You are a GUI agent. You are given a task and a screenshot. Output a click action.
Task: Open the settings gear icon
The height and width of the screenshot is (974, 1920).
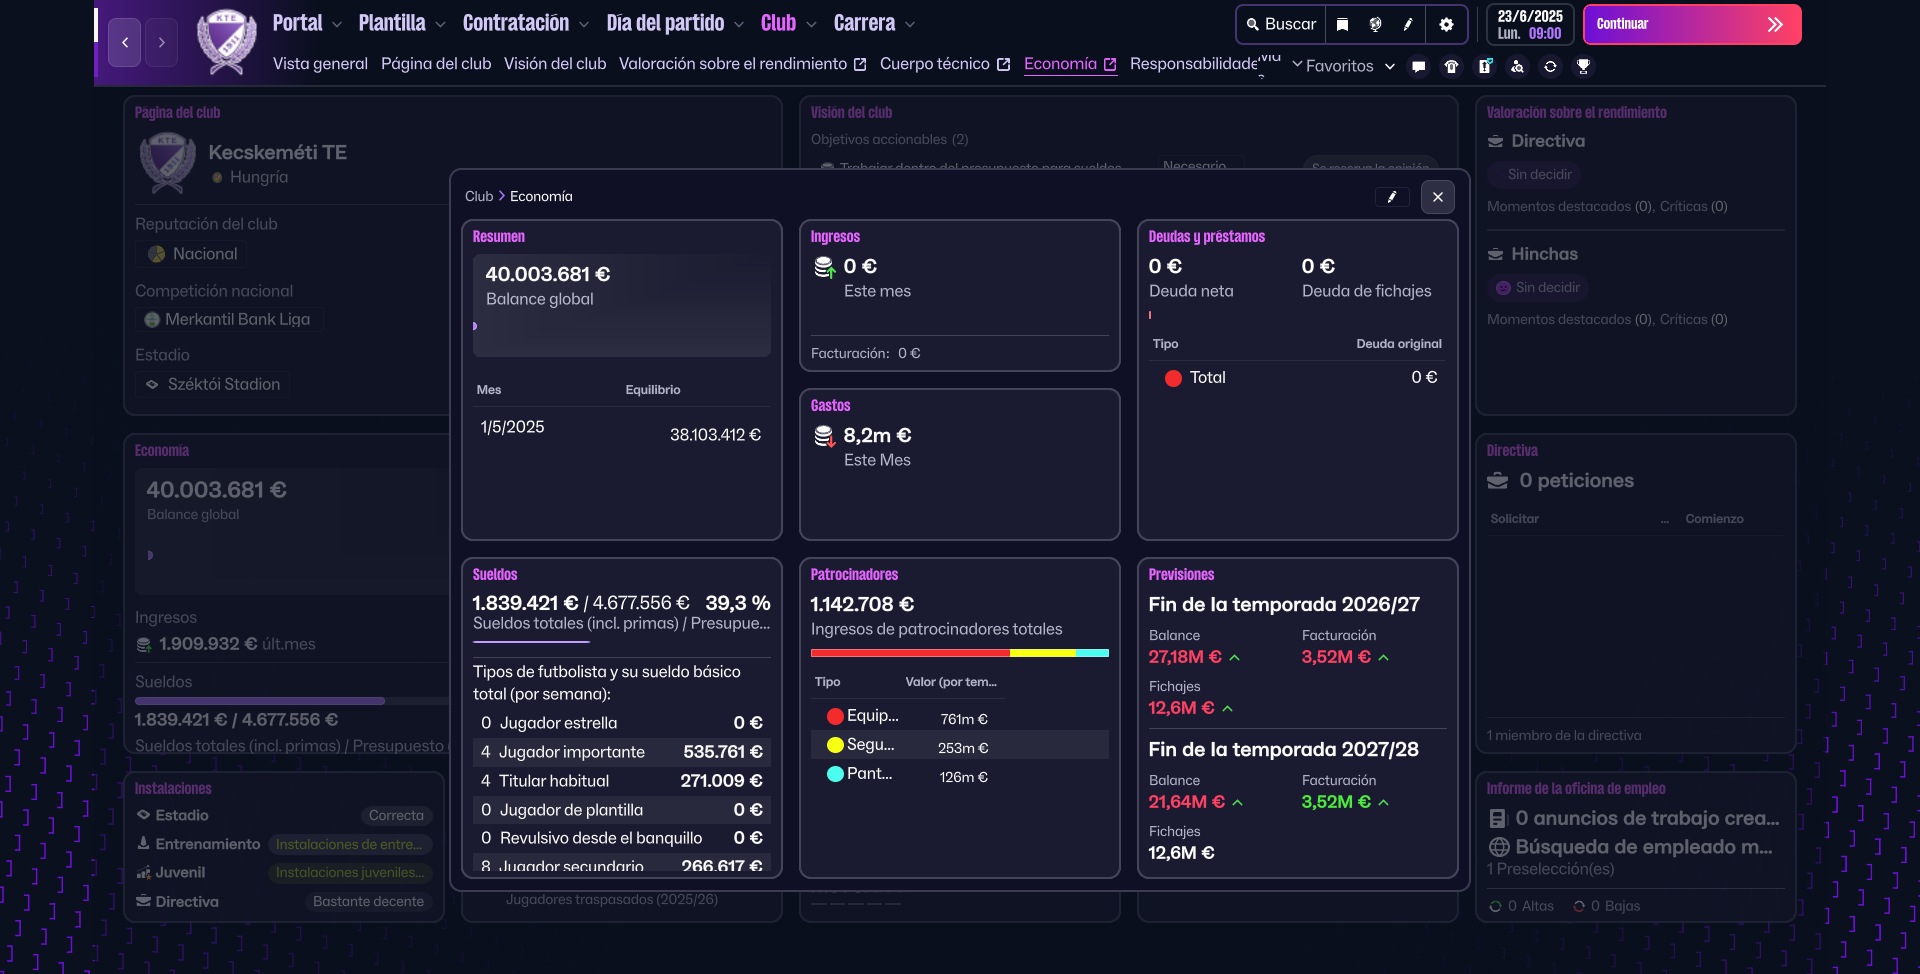pos(1446,24)
